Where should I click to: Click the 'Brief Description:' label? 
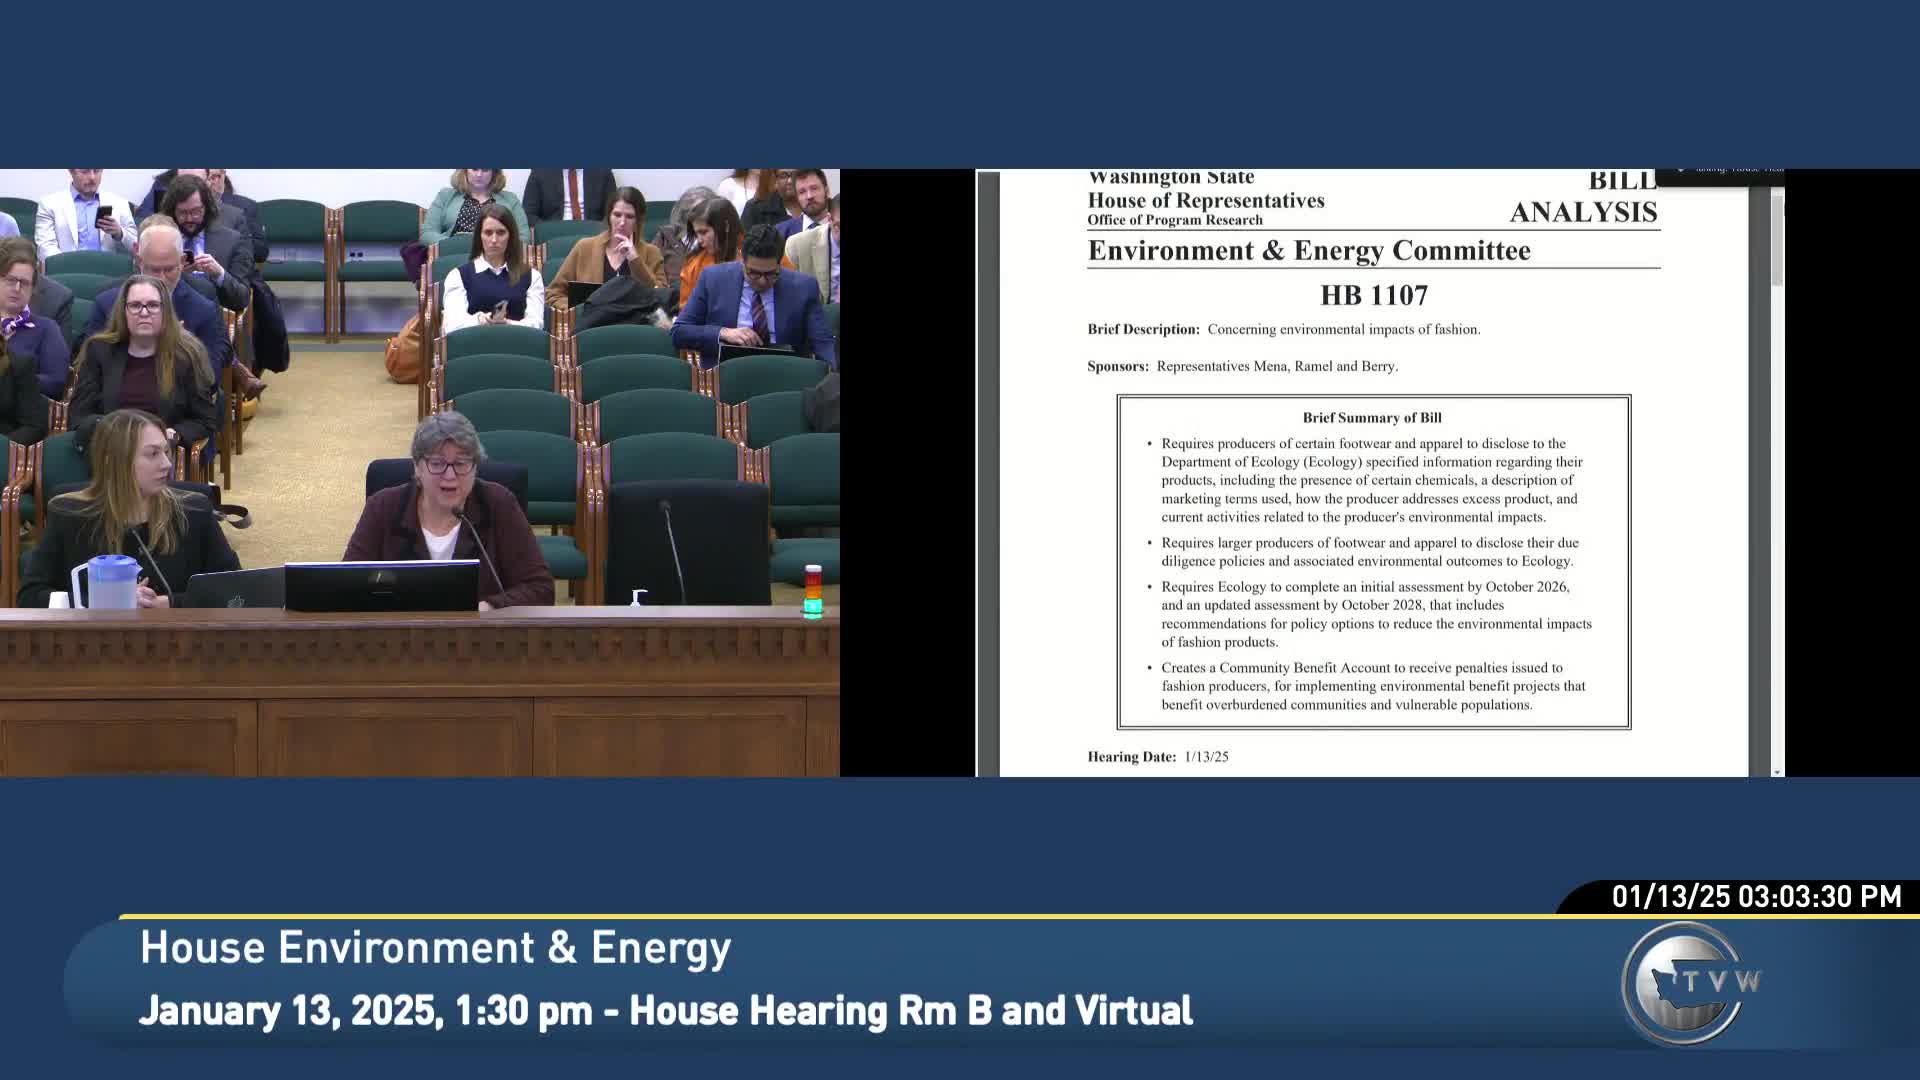point(1143,329)
